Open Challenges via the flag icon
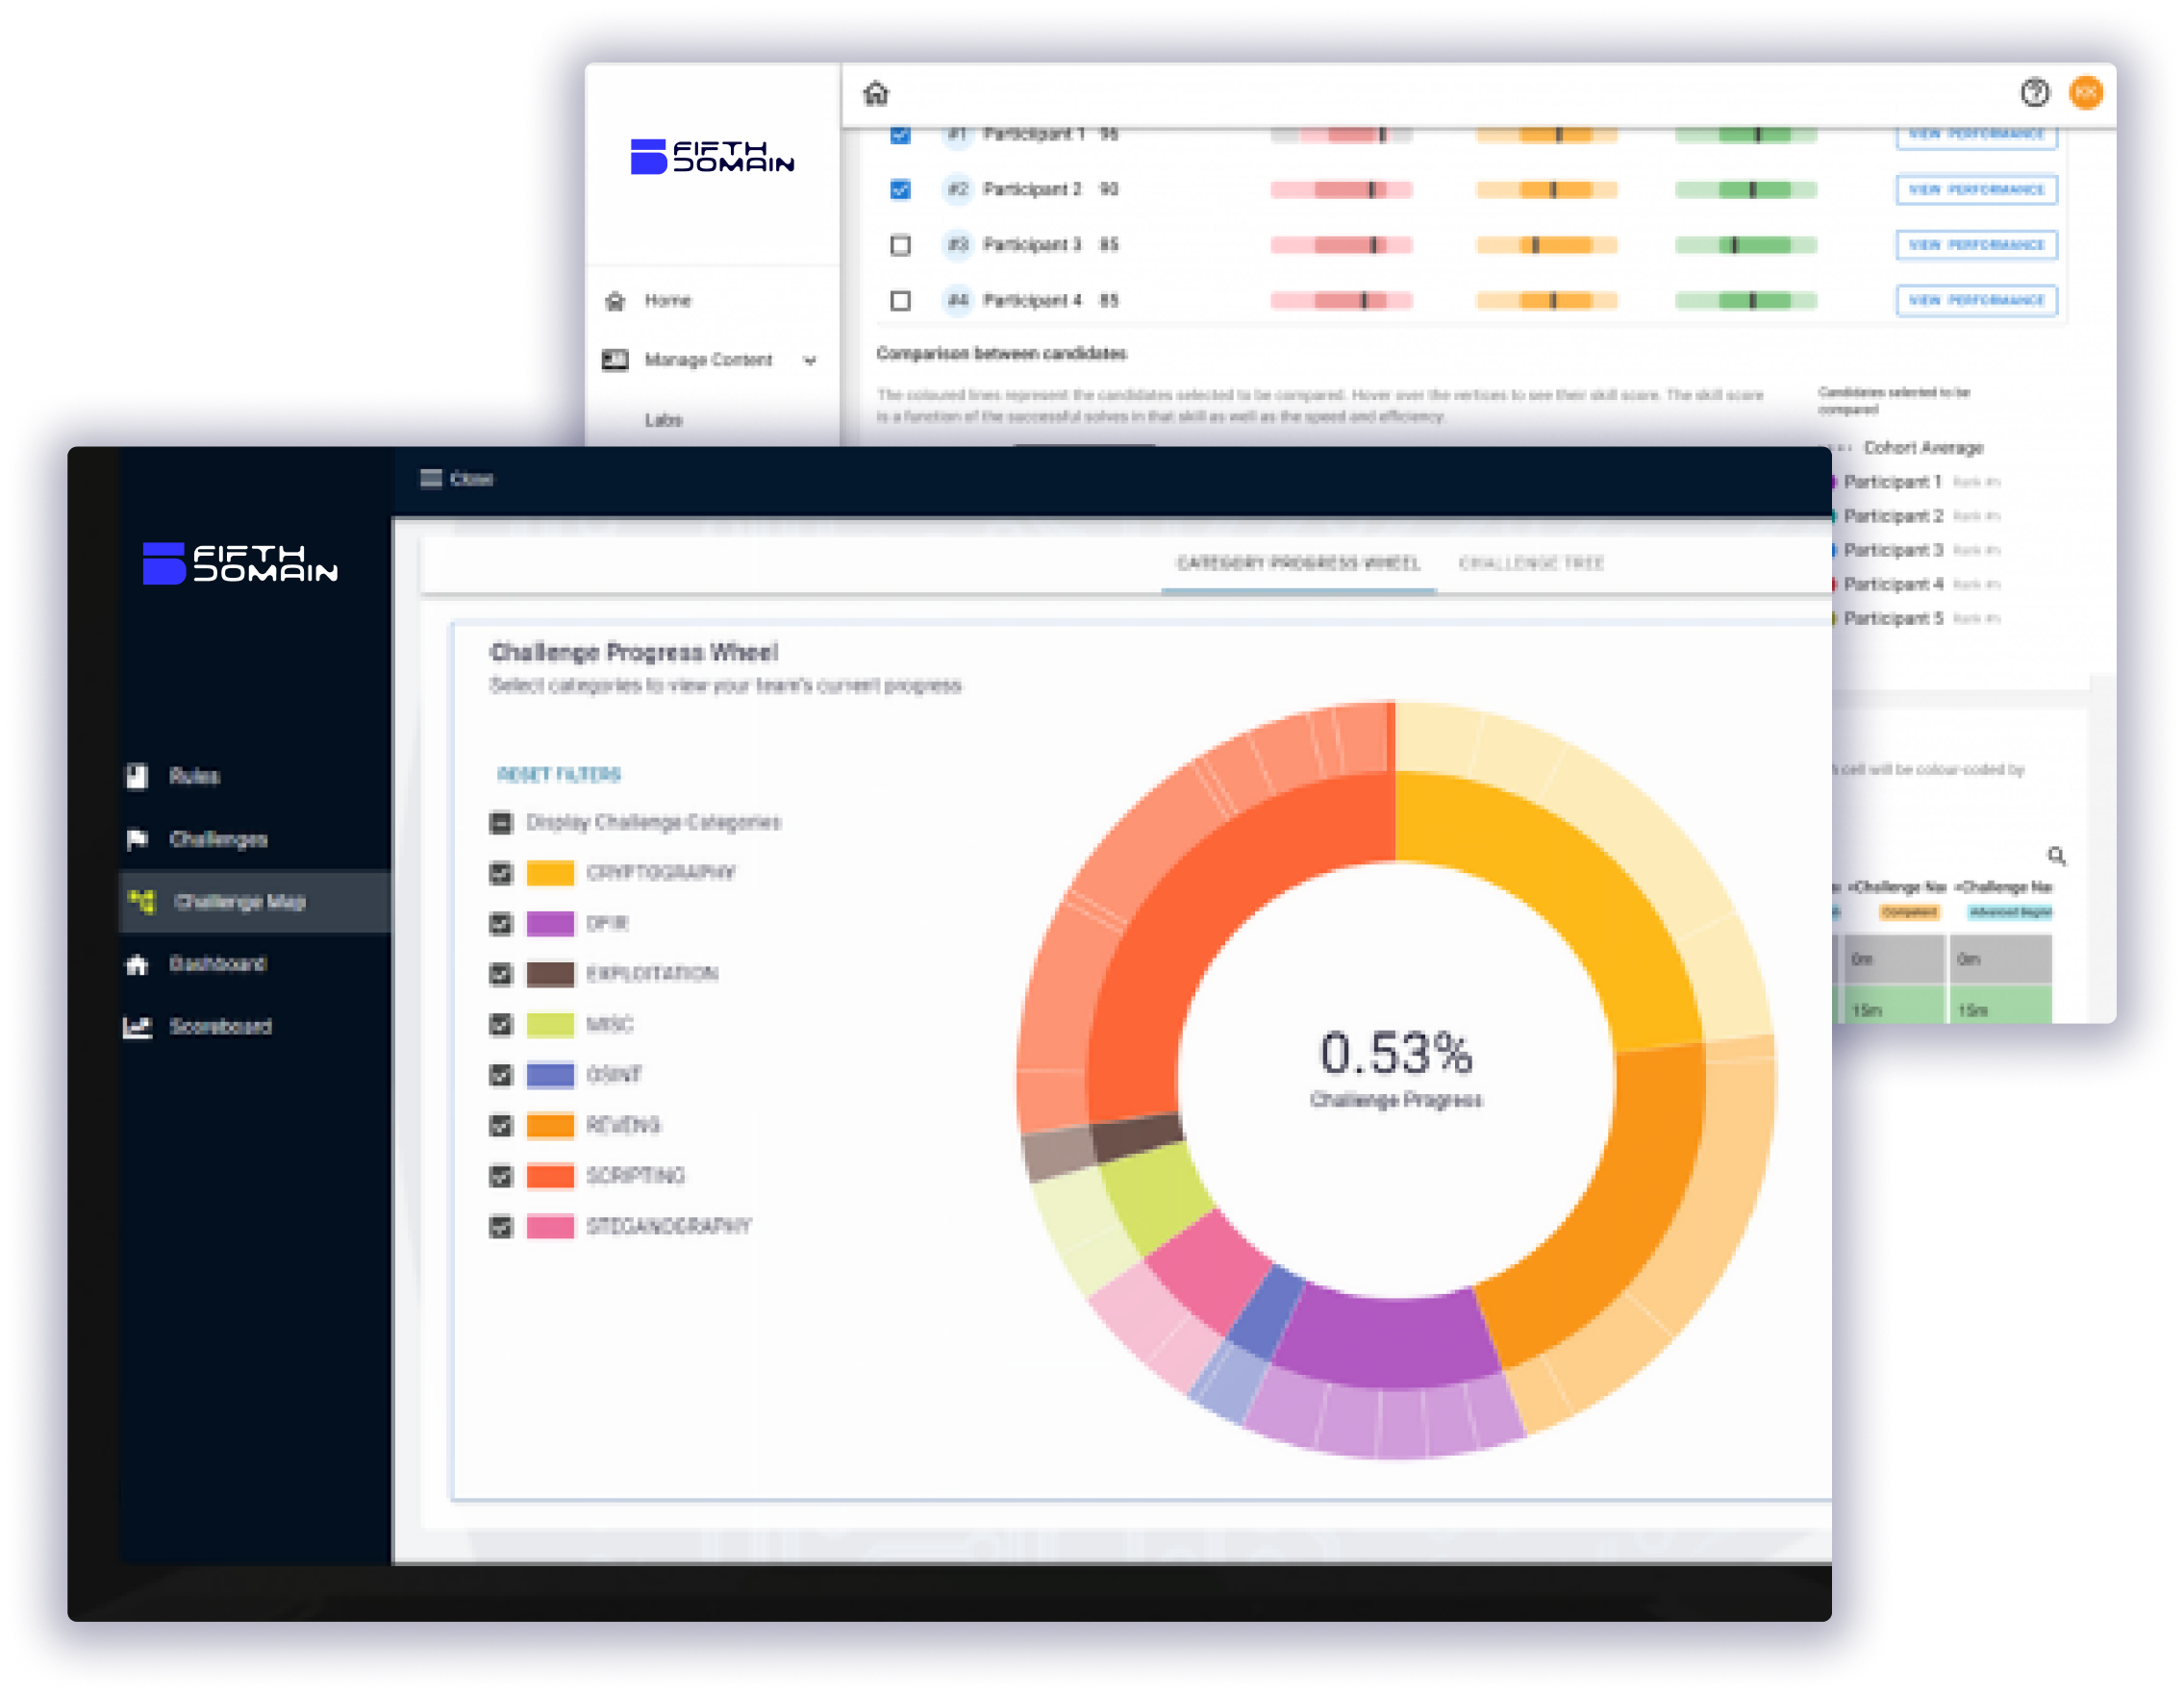 (x=137, y=839)
